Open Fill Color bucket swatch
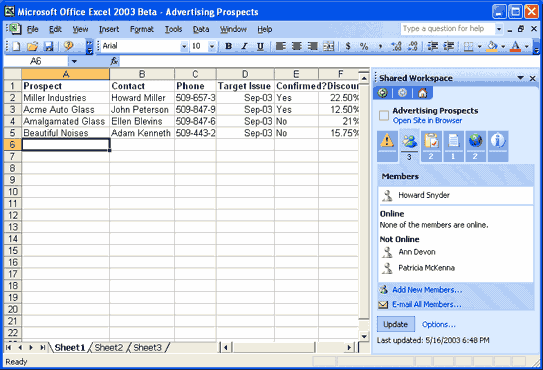 coord(492,46)
